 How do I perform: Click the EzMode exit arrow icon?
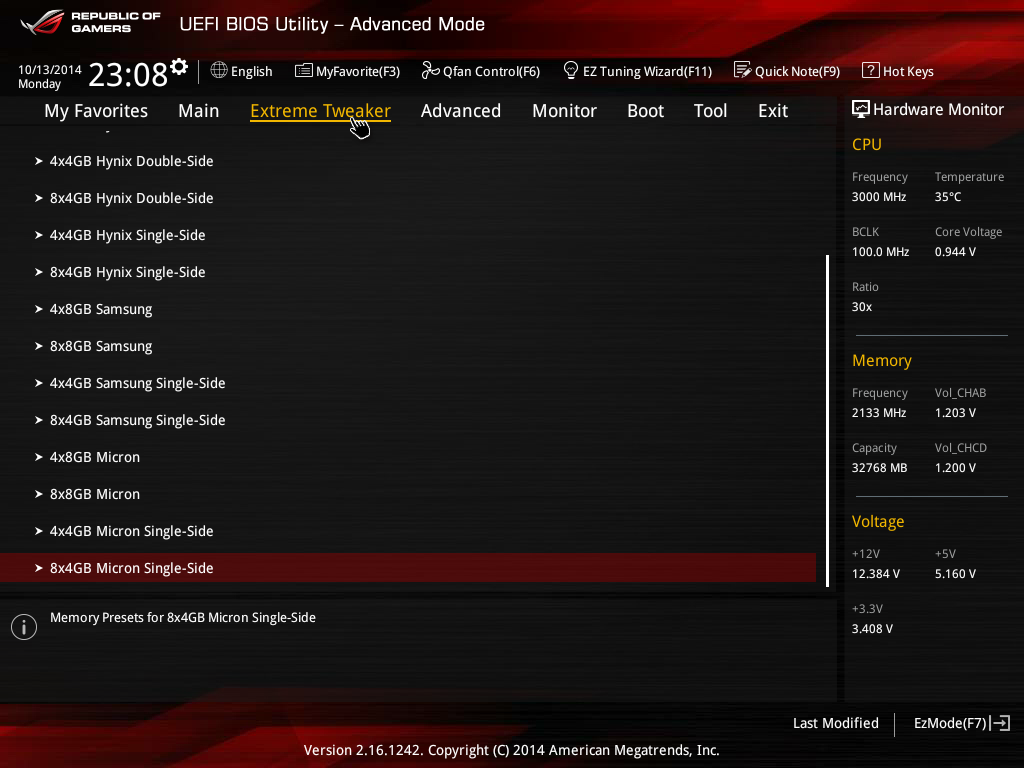pyautogui.click(x=1000, y=723)
